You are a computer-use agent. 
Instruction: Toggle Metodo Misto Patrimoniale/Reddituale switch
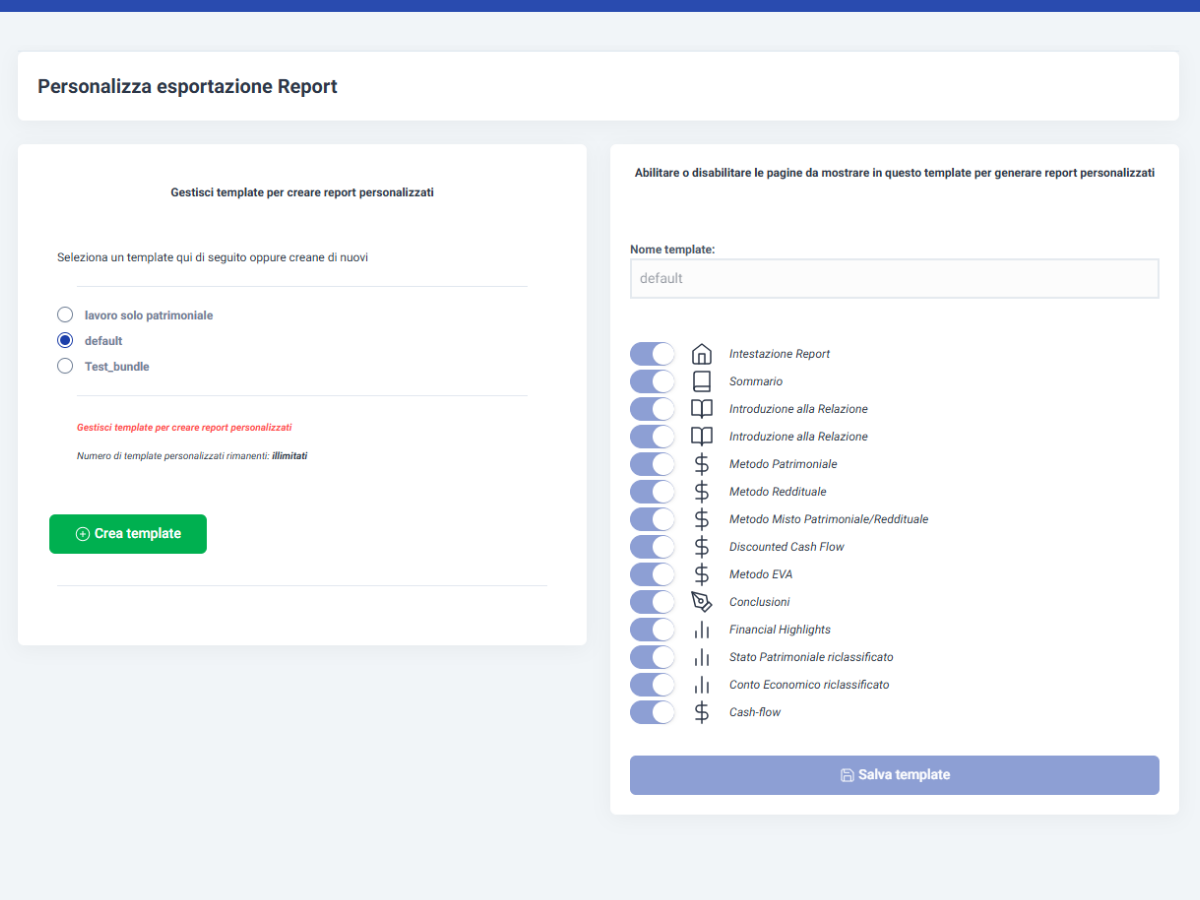click(653, 519)
